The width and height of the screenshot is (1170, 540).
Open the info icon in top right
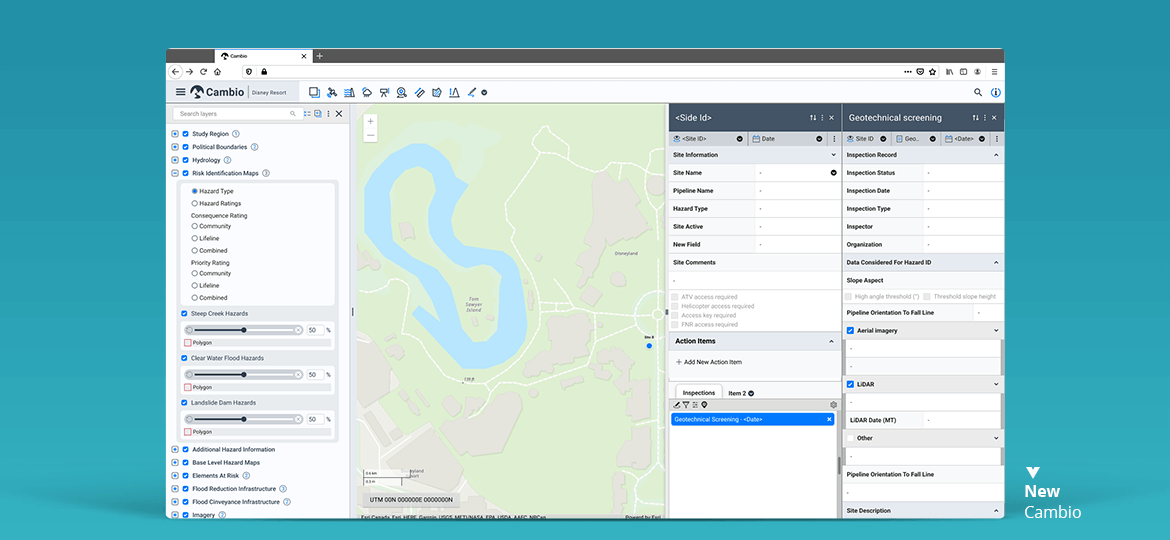point(995,92)
